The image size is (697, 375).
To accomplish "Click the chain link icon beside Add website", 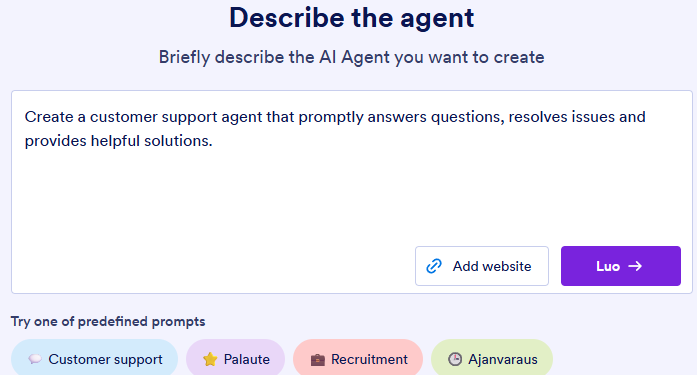I will tap(434, 266).
